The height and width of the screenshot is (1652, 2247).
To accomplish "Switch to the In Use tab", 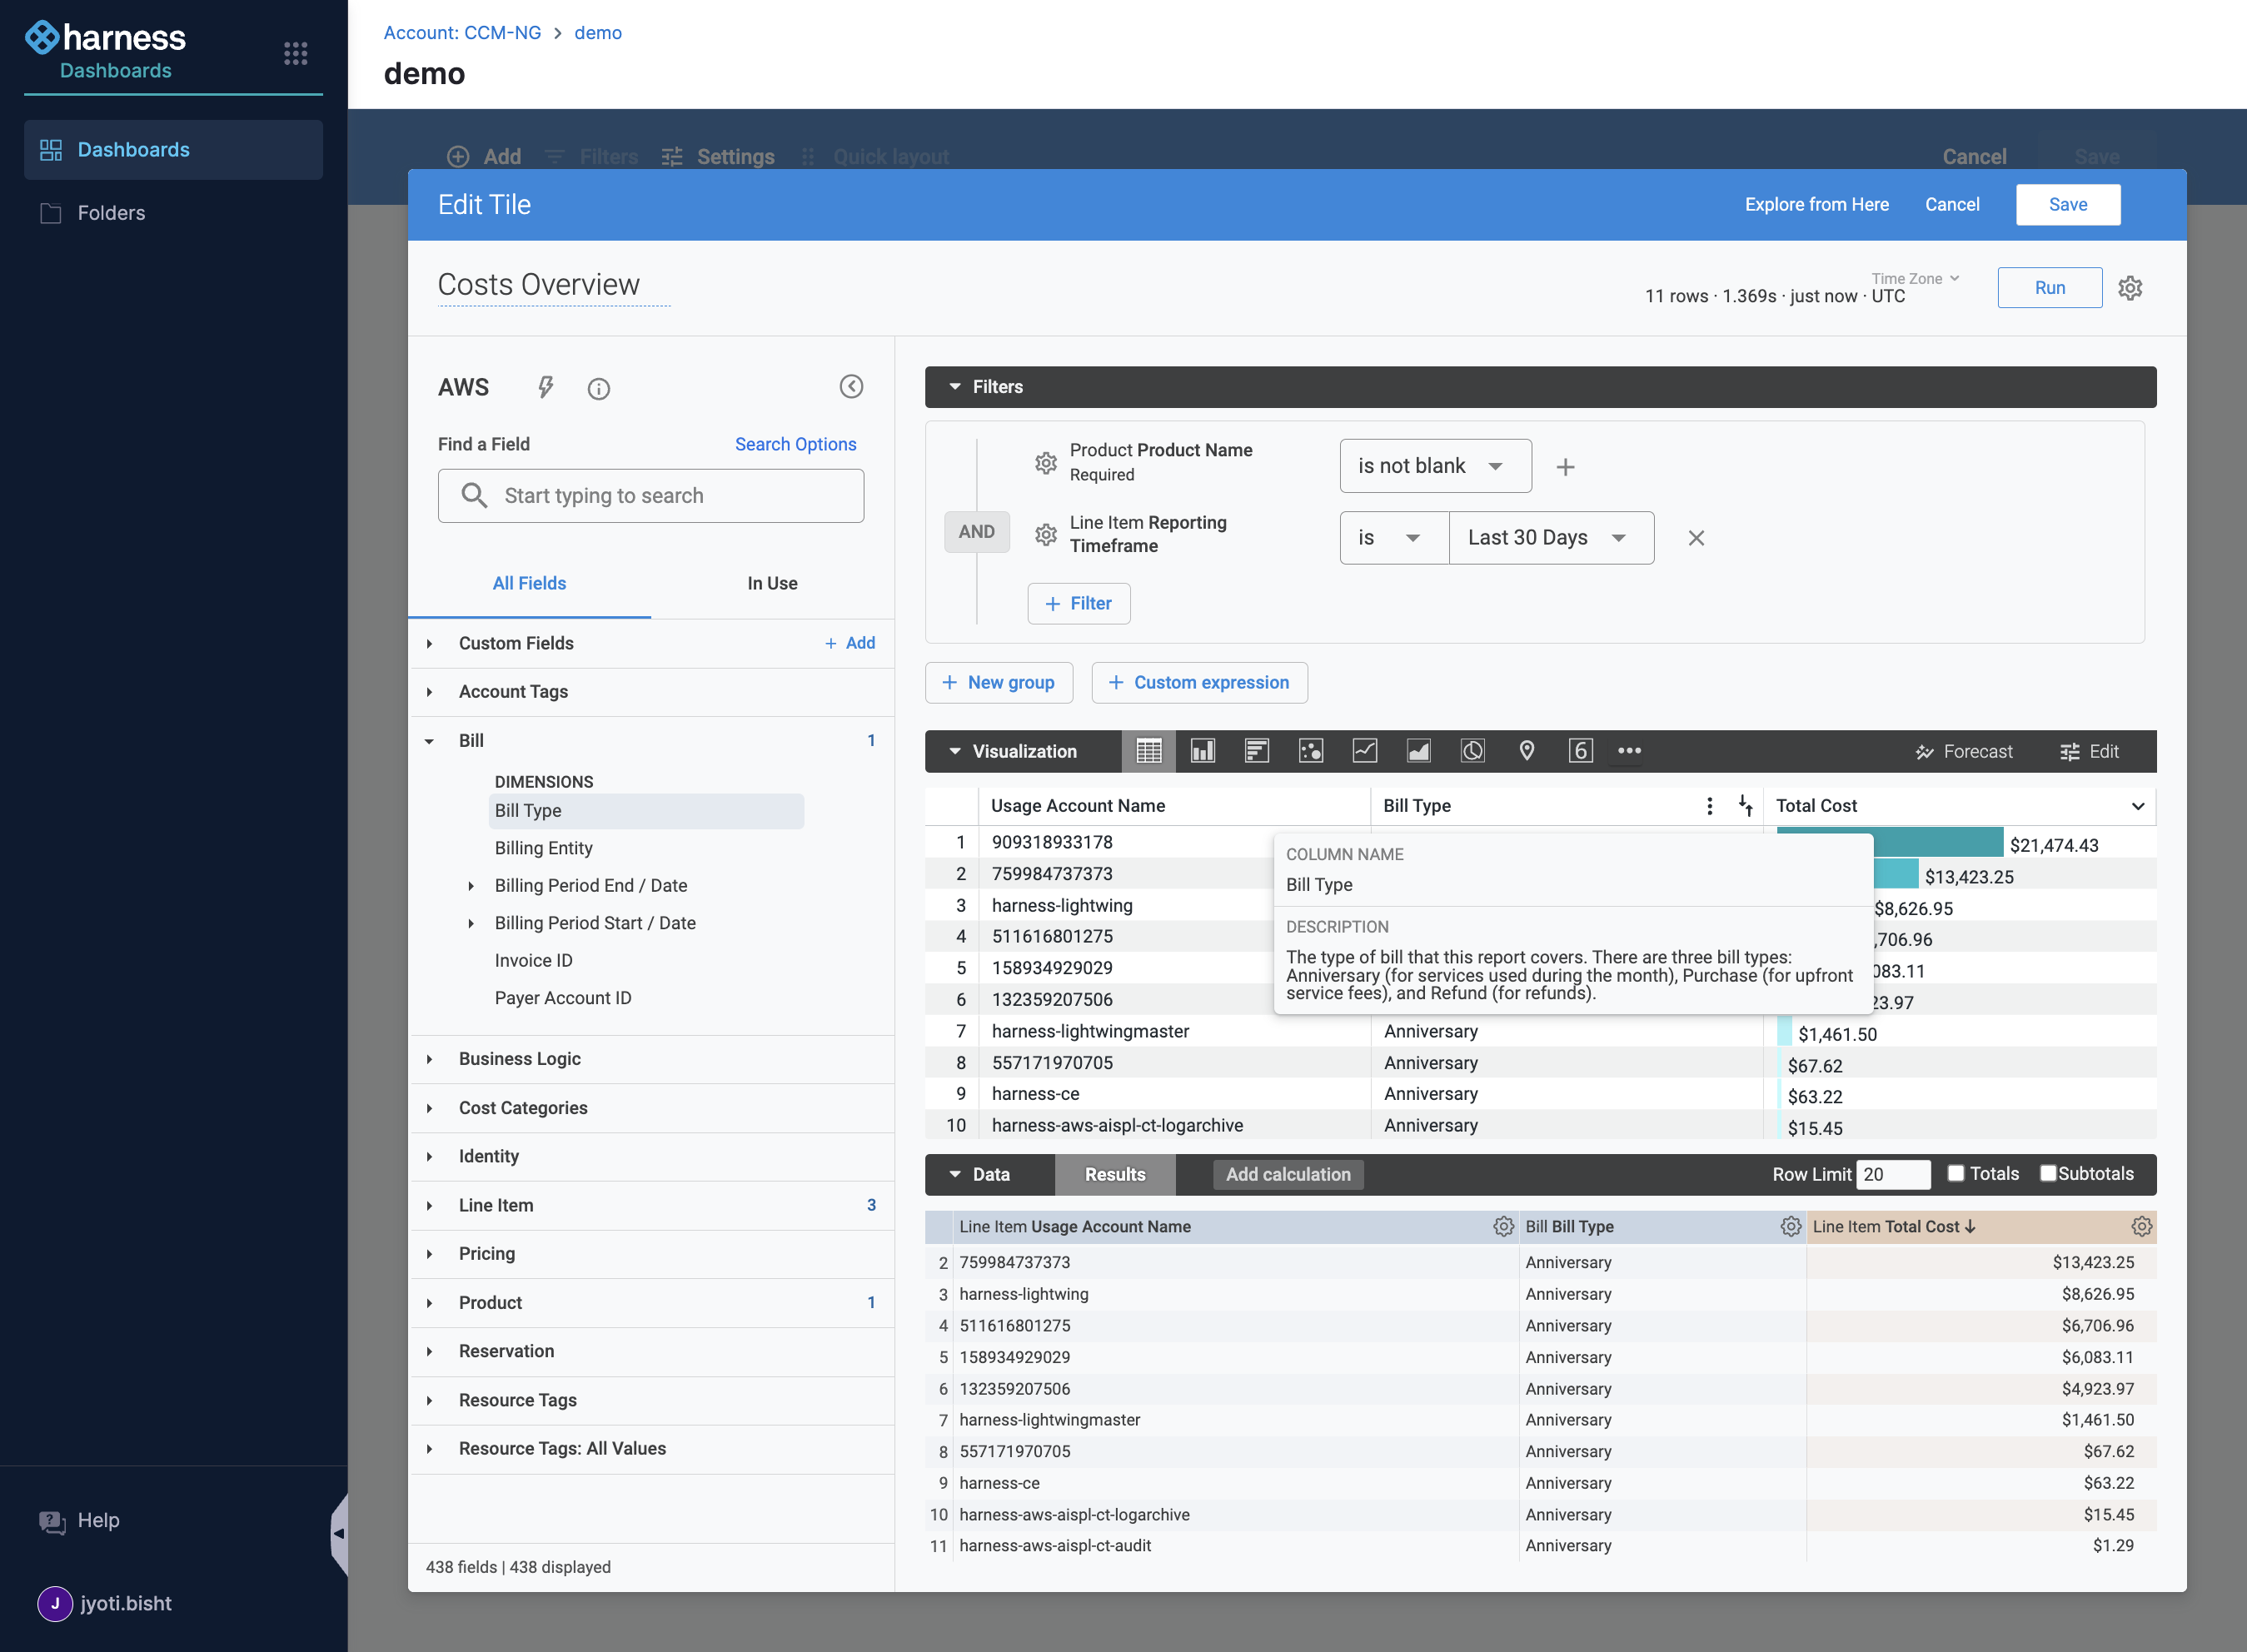I will point(772,583).
